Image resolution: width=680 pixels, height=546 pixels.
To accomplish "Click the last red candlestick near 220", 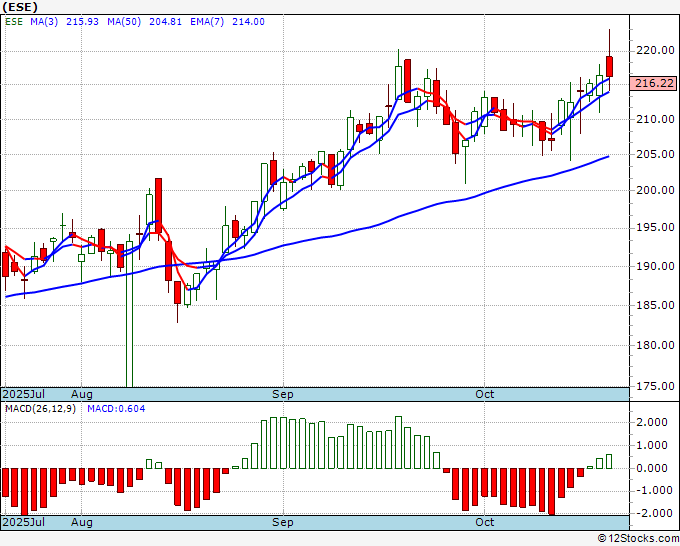I will (609, 66).
